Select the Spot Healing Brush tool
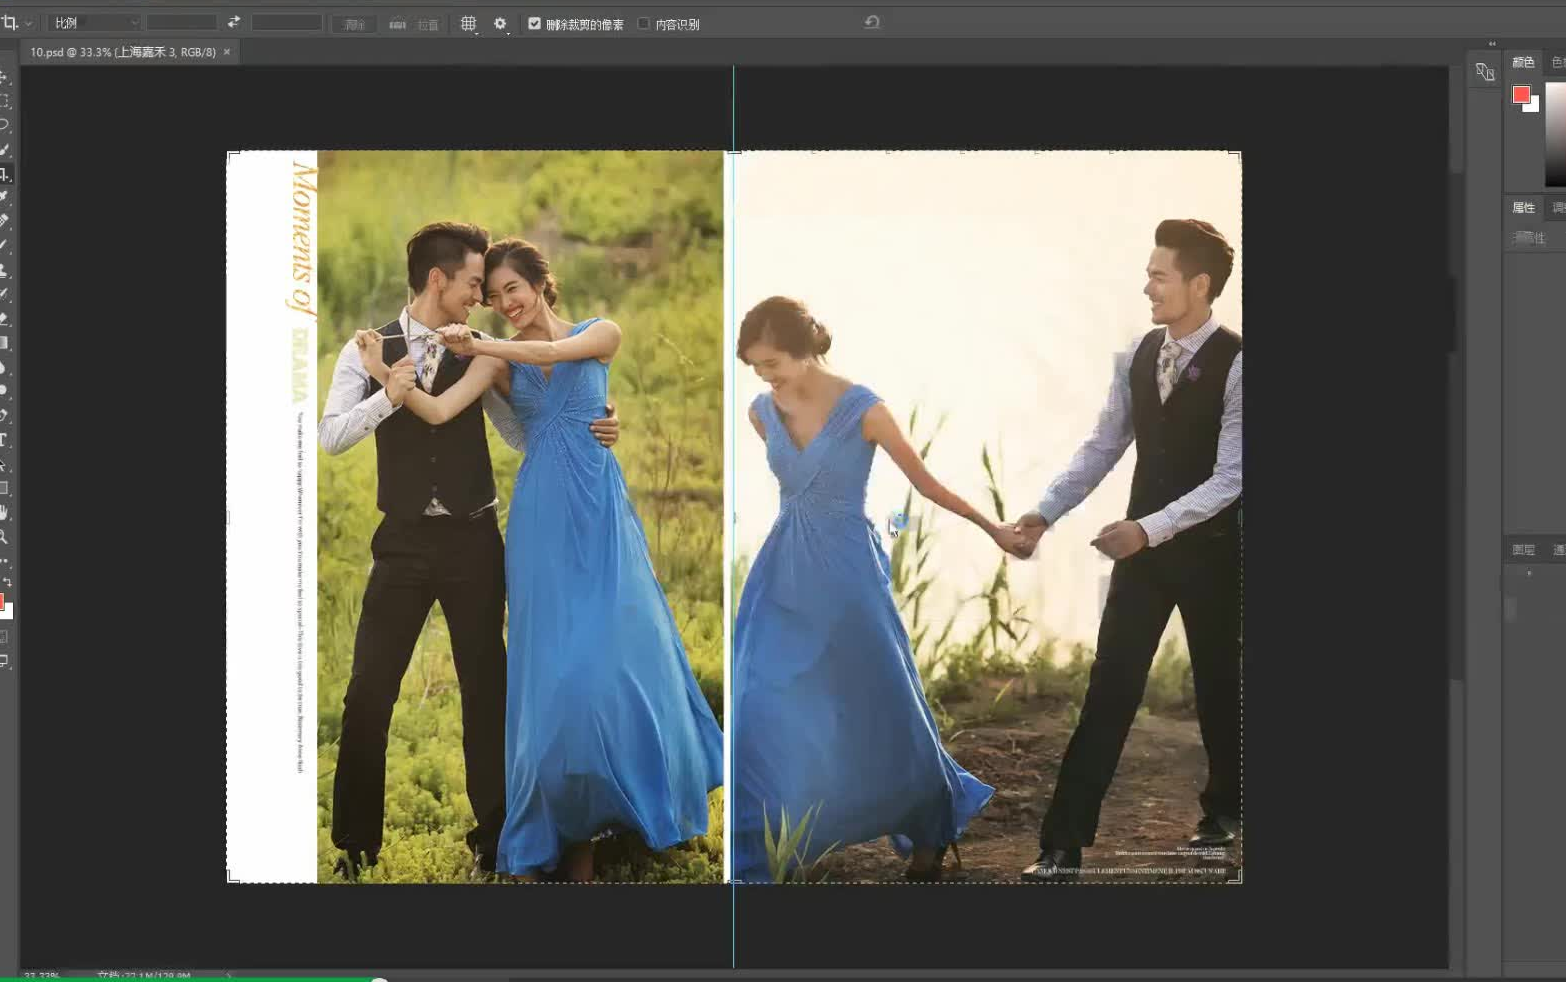The height and width of the screenshot is (982, 1566). [x=5, y=221]
